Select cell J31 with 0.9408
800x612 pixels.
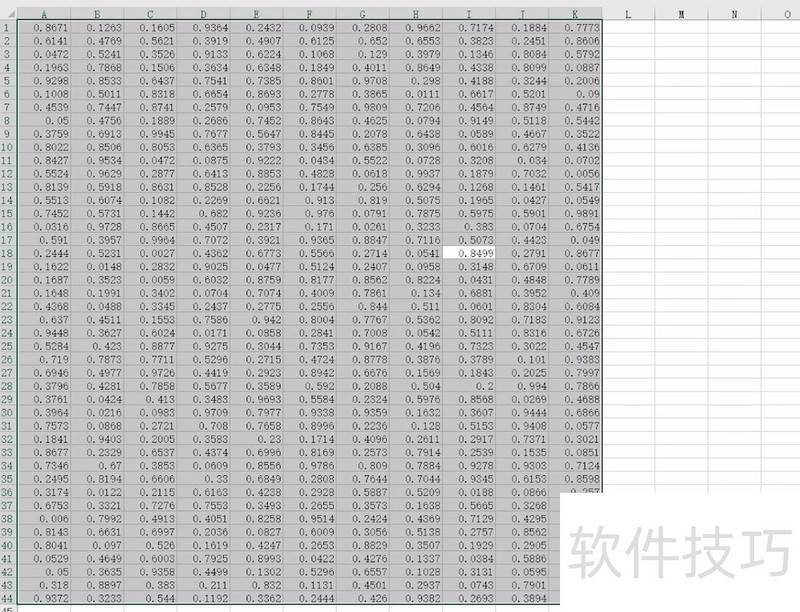coord(521,426)
